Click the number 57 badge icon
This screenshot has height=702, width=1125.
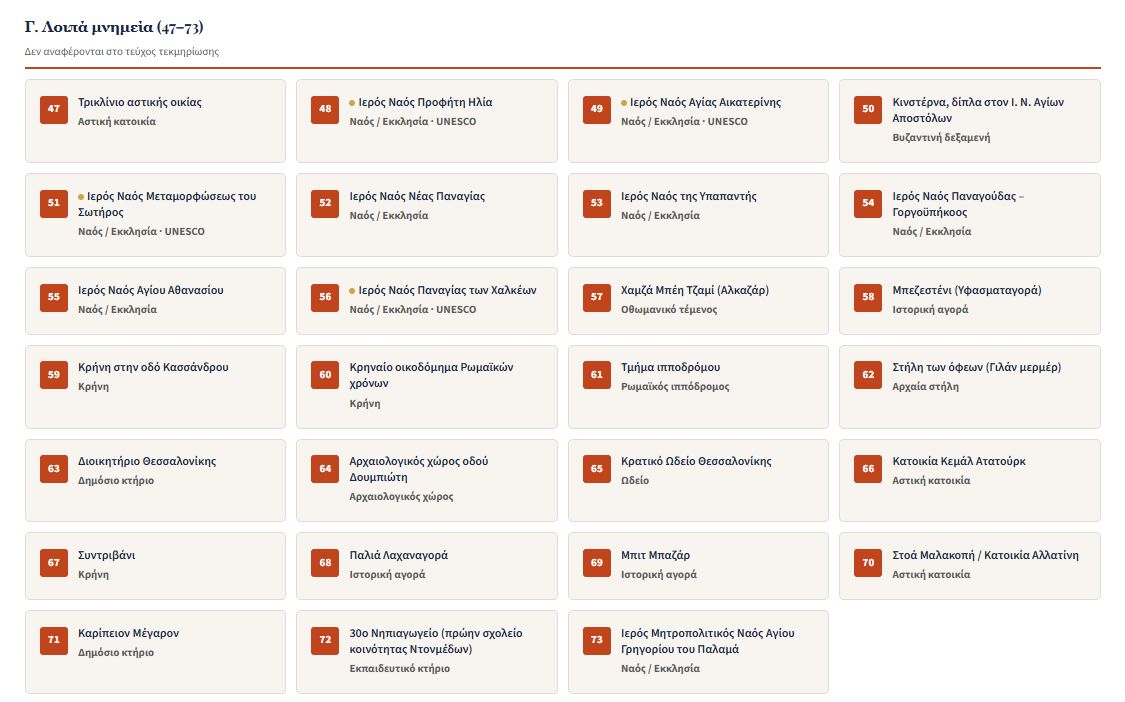597,297
